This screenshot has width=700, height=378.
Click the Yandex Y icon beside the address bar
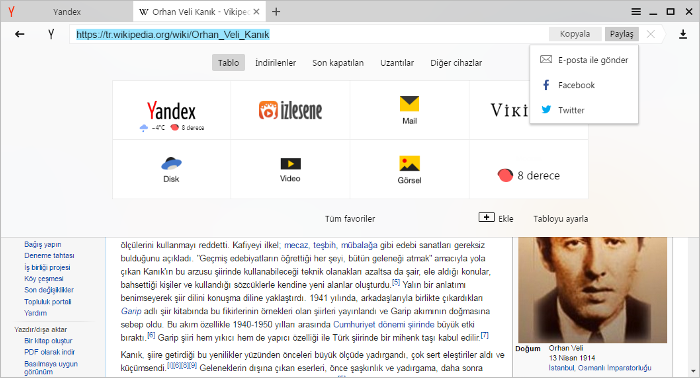pos(51,34)
